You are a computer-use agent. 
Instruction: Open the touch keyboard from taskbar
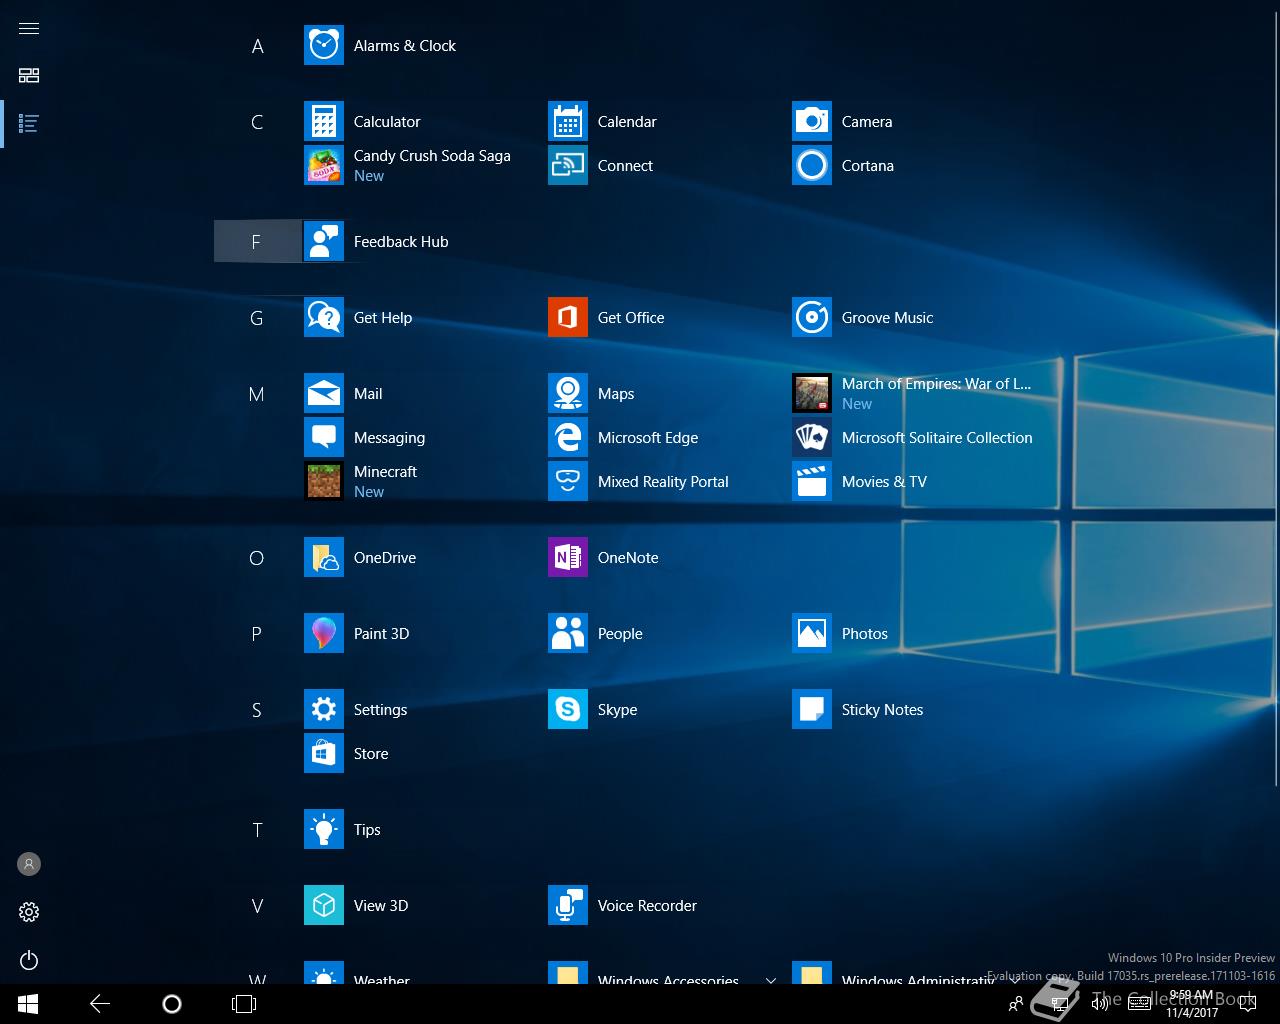[x=1139, y=1004]
